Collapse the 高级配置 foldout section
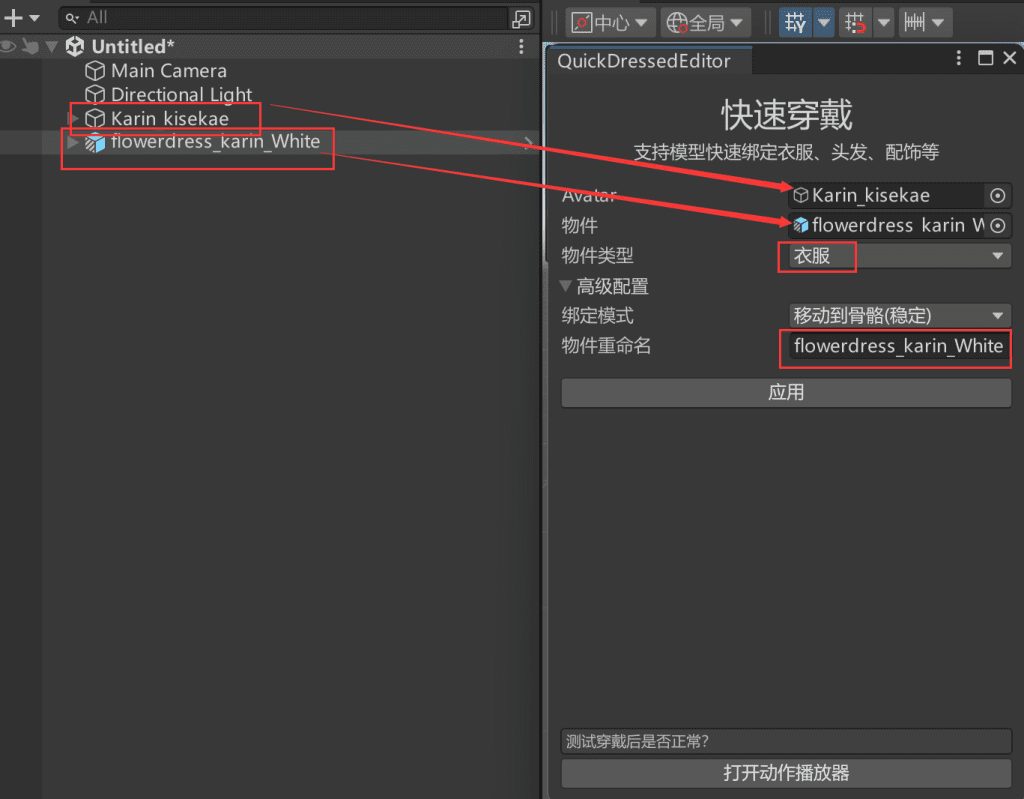The image size is (1024, 799). pyautogui.click(x=567, y=287)
